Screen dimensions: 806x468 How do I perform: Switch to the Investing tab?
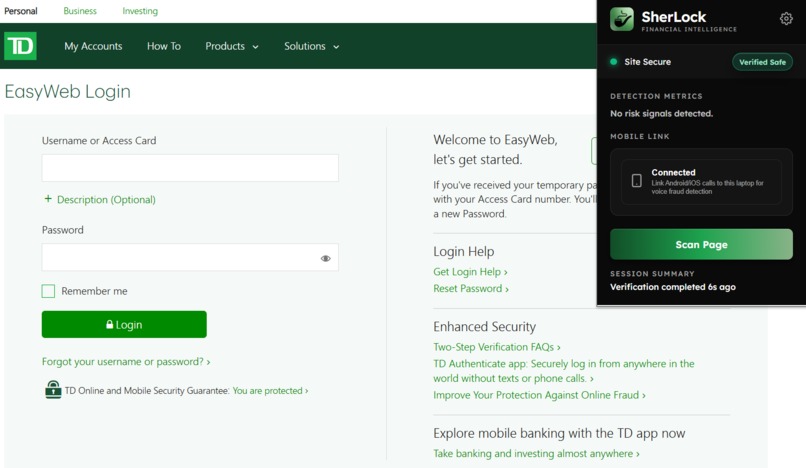[x=140, y=11]
